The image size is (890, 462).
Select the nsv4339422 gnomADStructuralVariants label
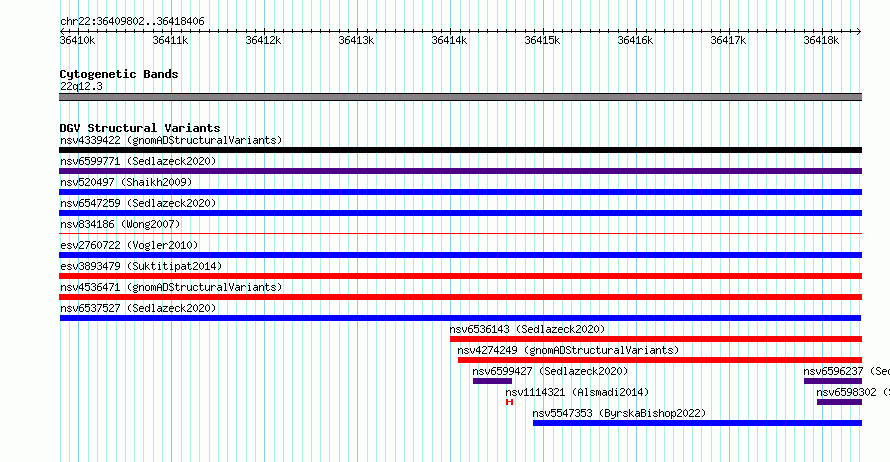171,140
